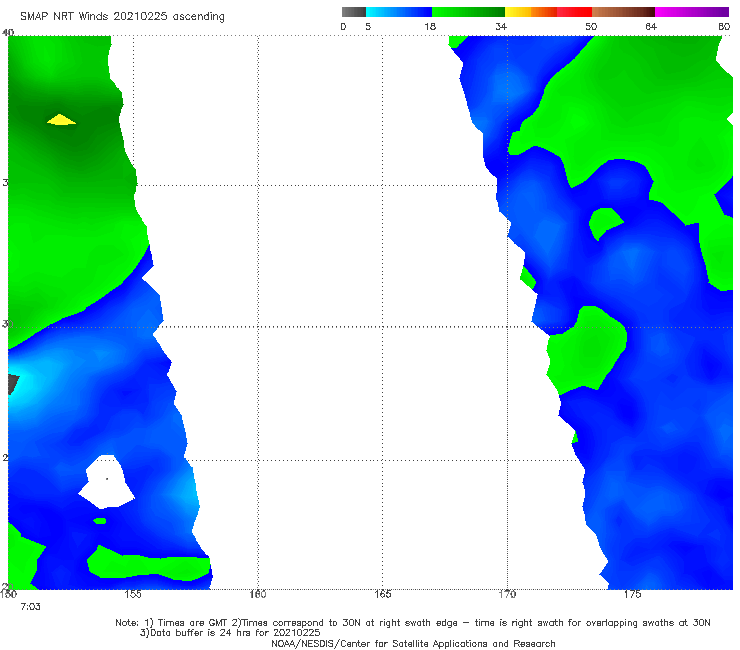
Task: Click the color bar label '64'
Action: (651, 26)
